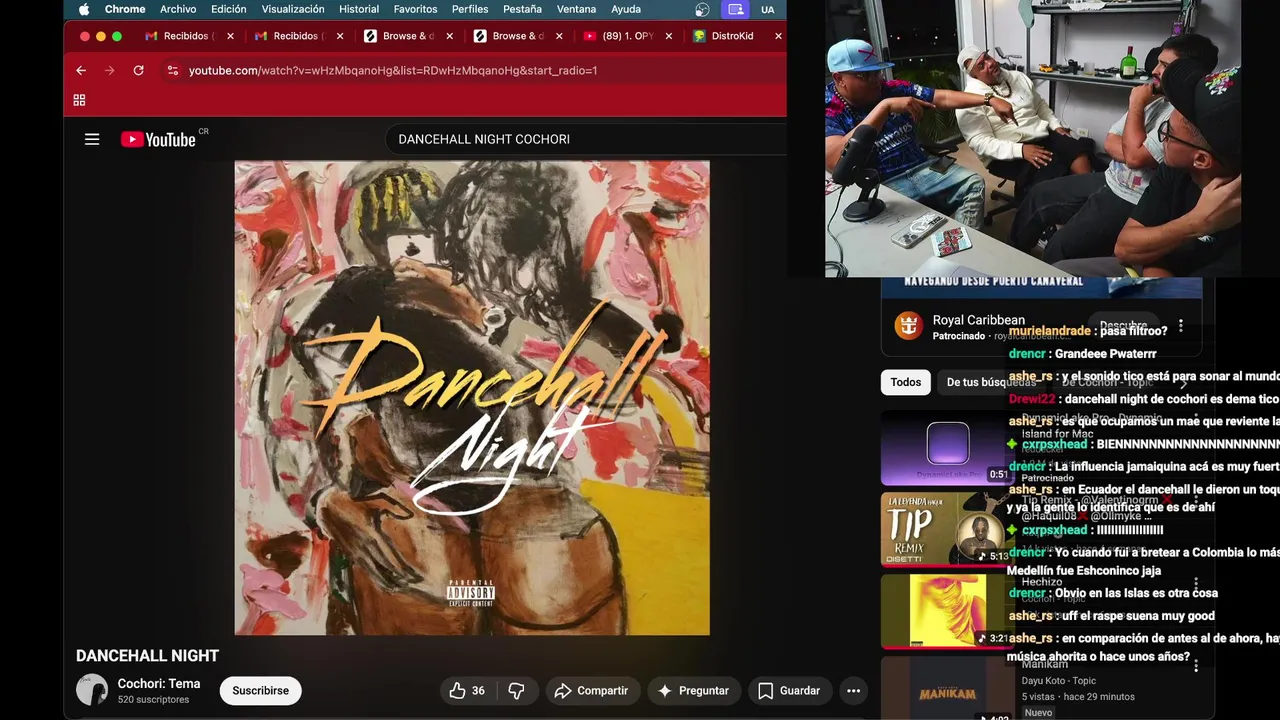Open the TIP Remix 5:13 thumbnail
Image resolution: width=1280 pixels, height=720 pixels.
(x=947, y=529)
